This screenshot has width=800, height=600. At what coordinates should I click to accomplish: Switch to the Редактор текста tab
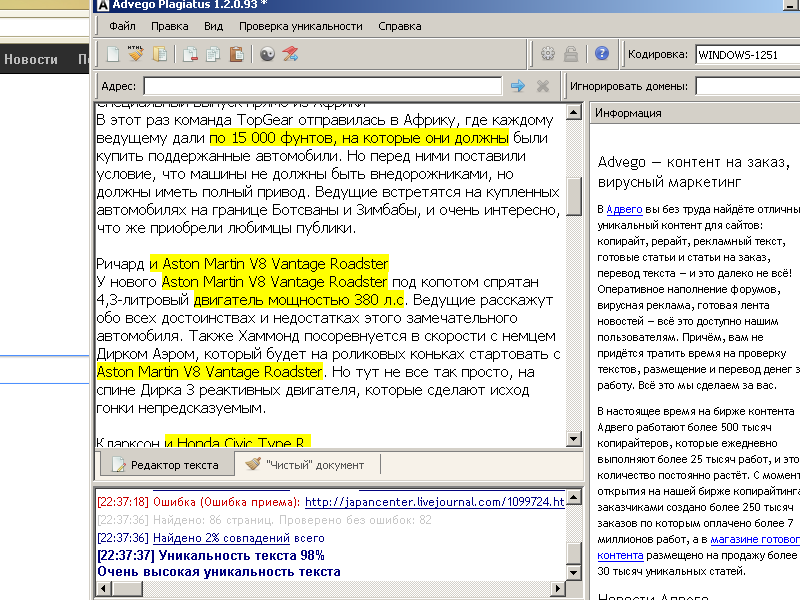(165, 465)
